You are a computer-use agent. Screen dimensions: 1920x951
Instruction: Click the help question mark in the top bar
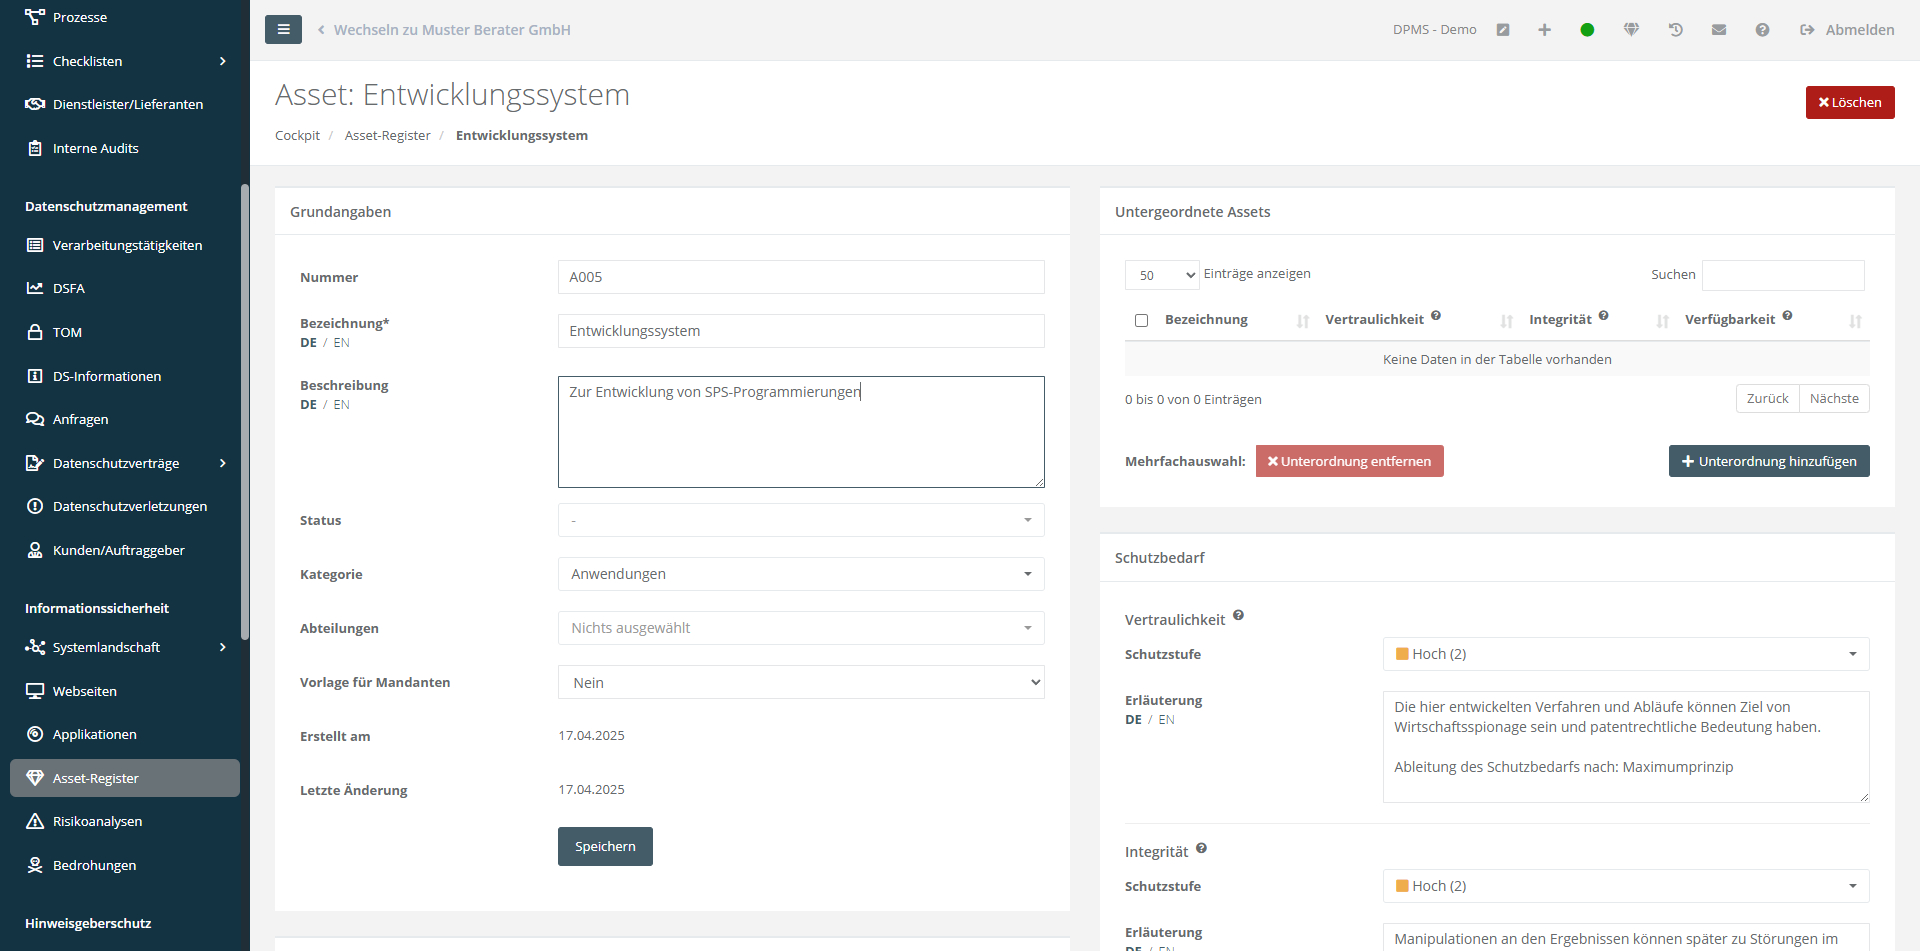(x=1762, y=30)
